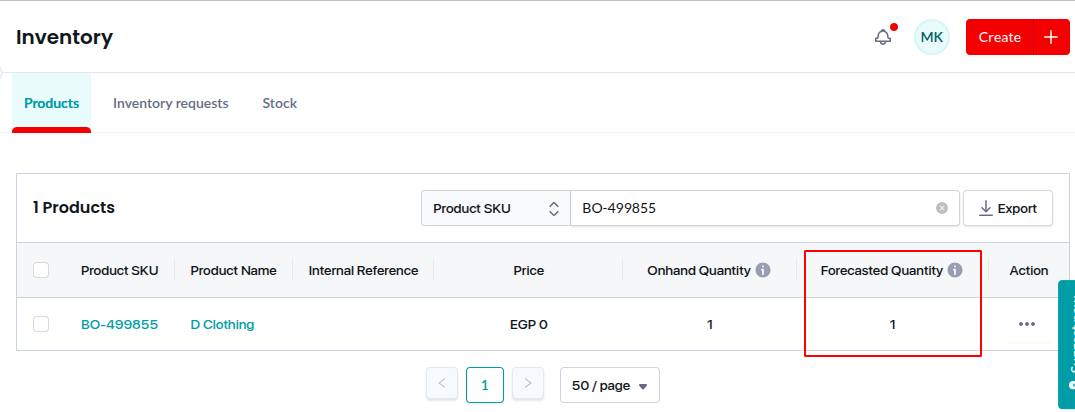Image resolution: width=1075 pixels, height=412 pixels.
Task: Open the BO-499855 SKU link
Action: 119,324
